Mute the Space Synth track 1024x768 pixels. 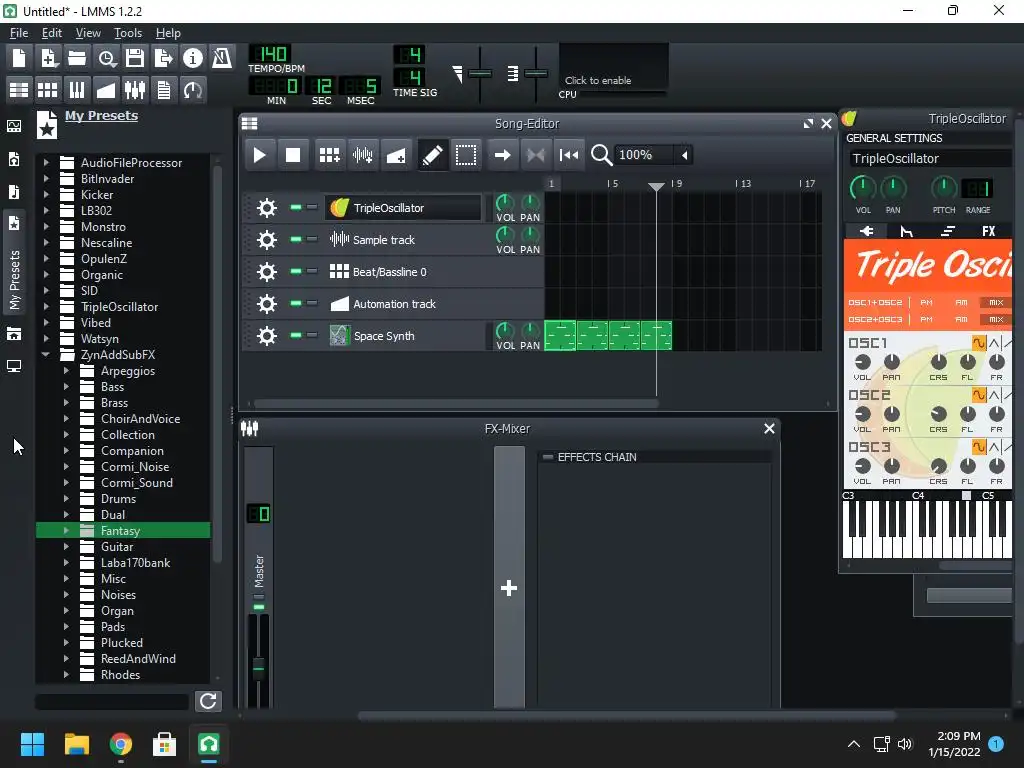(296, 336)
